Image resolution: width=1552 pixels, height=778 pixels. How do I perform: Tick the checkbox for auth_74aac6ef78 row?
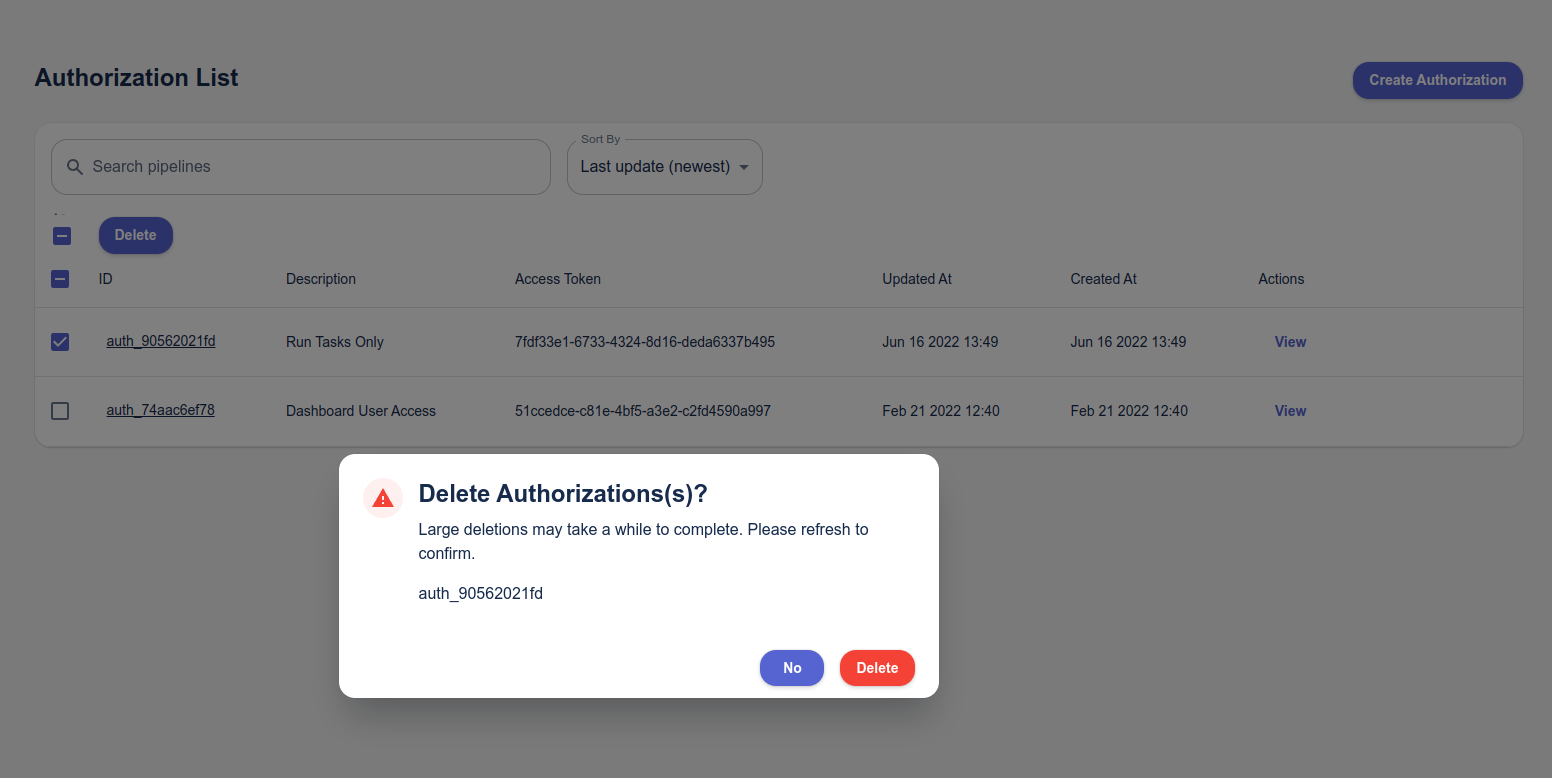(x=60, y=411)
